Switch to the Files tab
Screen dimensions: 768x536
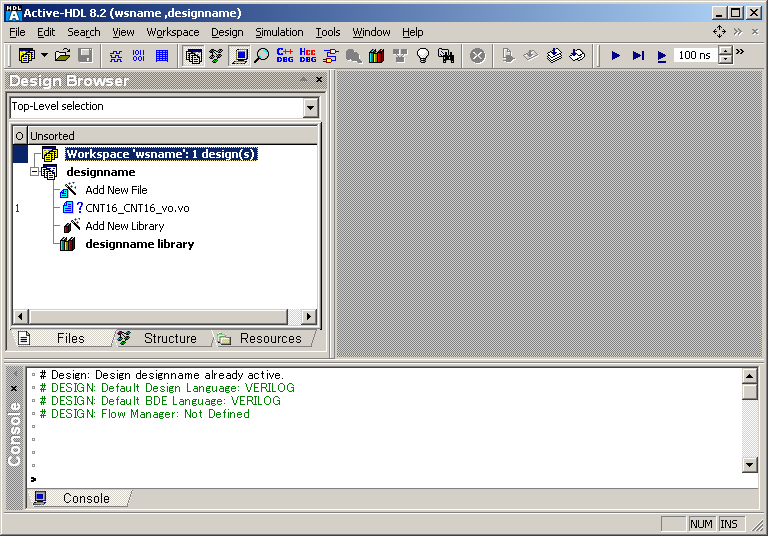65,339
